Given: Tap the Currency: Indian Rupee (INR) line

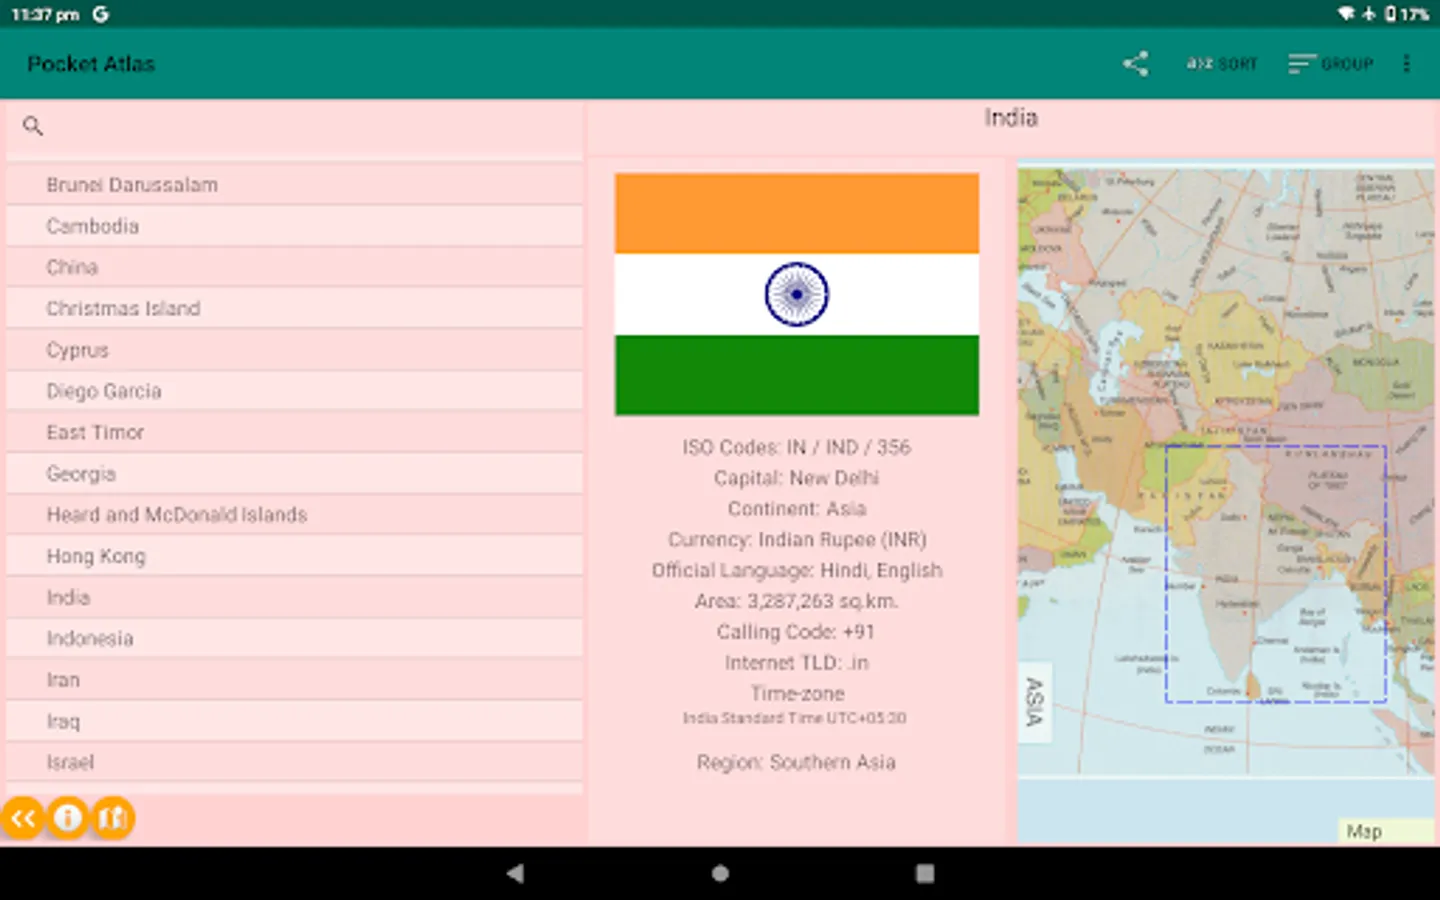Looking at the screenshot, I should pyautogui.click(x=797, y=540).
